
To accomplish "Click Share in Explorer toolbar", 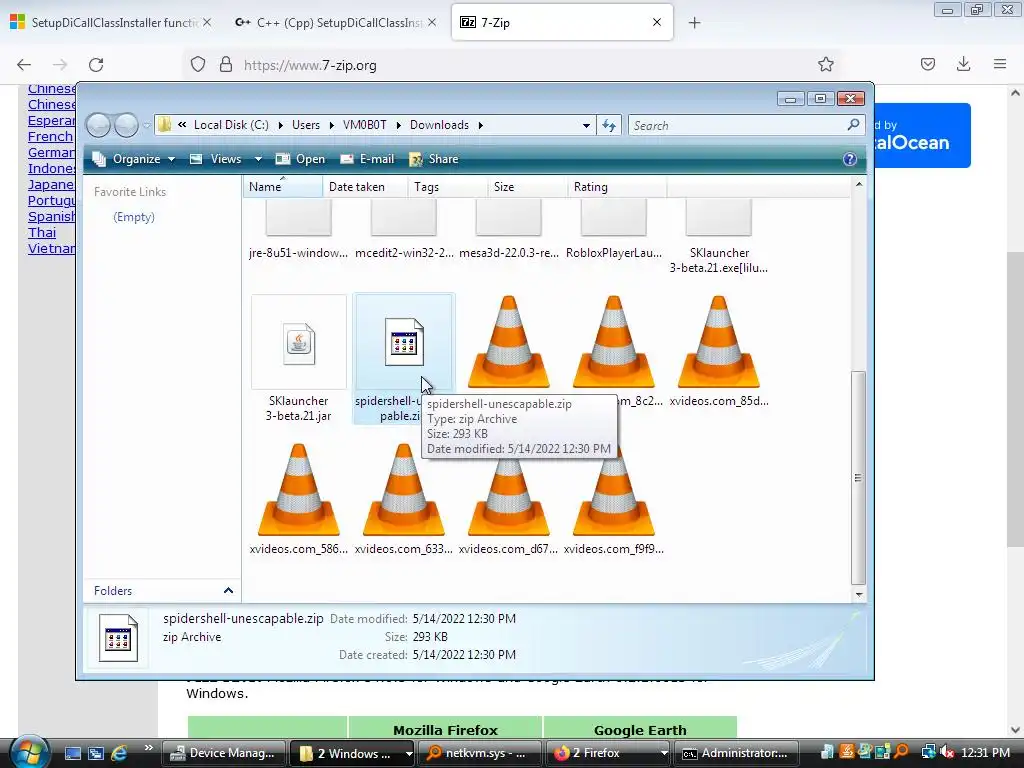I will coord(434,159).
